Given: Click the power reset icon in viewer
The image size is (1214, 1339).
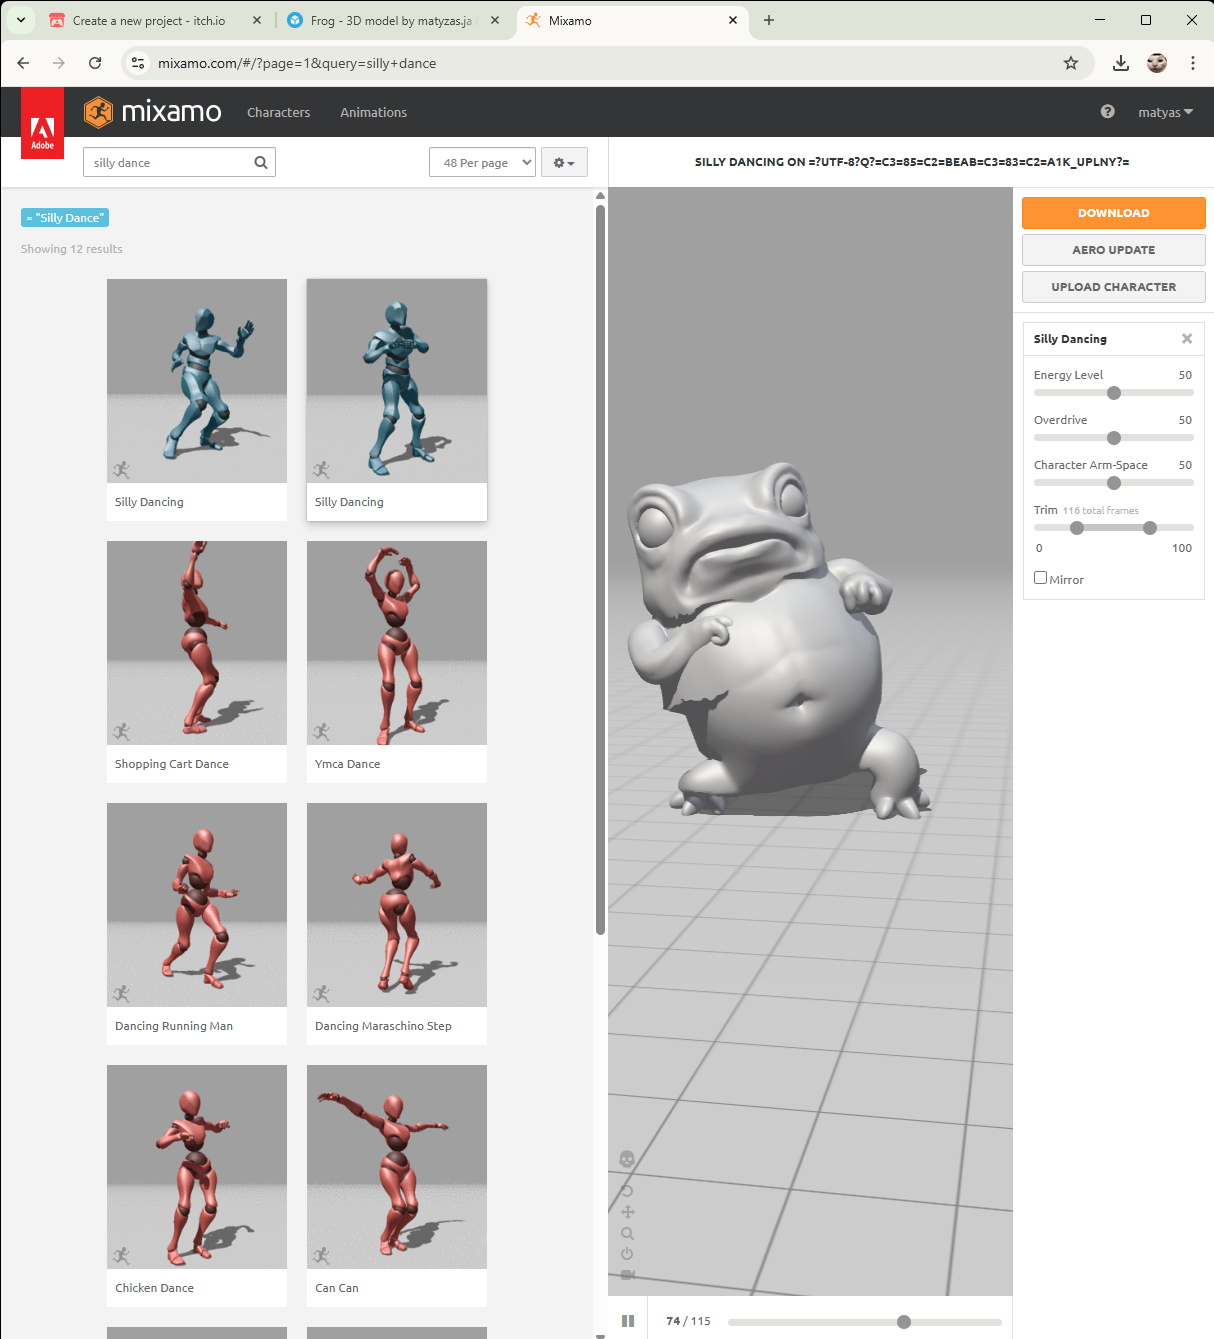Looking at the screenshot, I should (x=627, y=1254).
